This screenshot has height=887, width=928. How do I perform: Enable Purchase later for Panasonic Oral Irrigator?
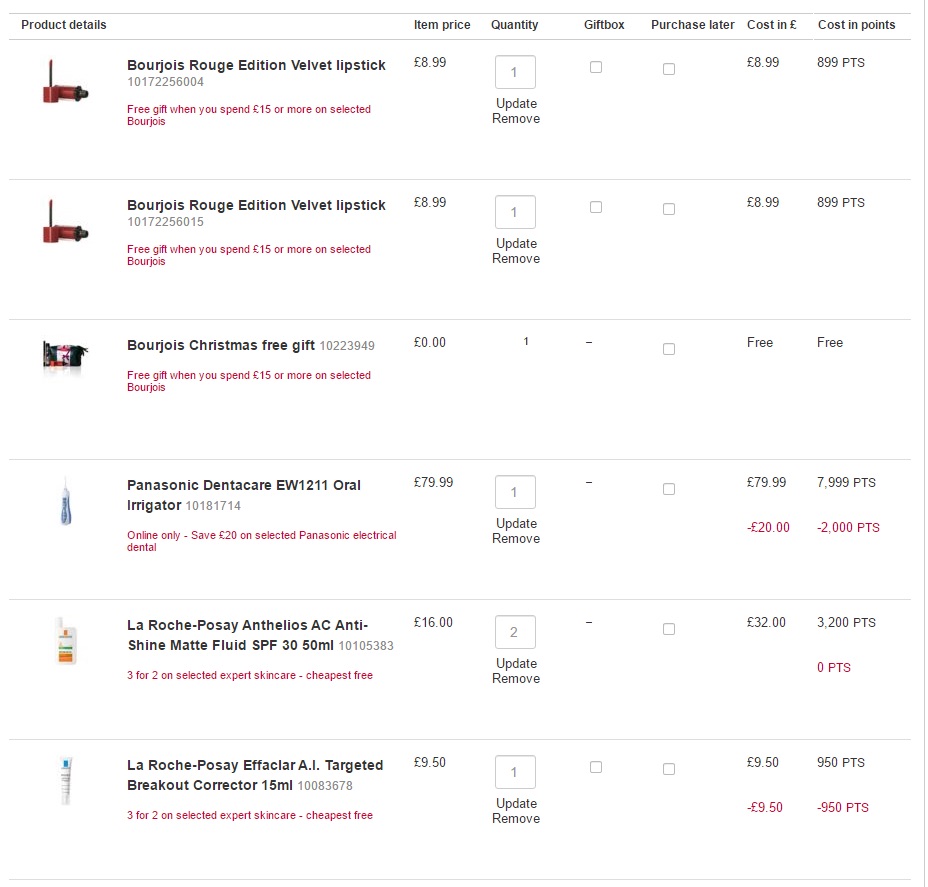669,489
